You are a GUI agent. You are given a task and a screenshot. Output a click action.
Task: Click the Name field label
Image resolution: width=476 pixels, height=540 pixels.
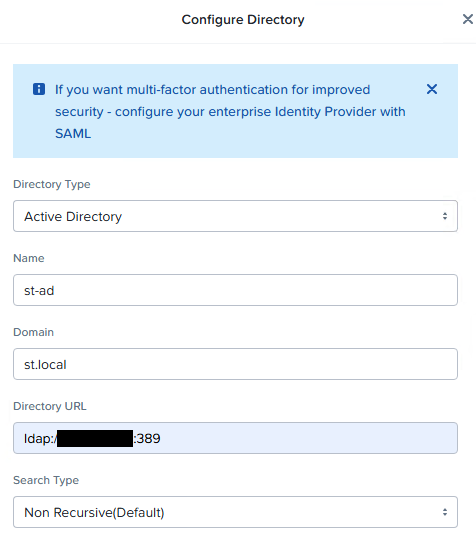tap(29, 258)
